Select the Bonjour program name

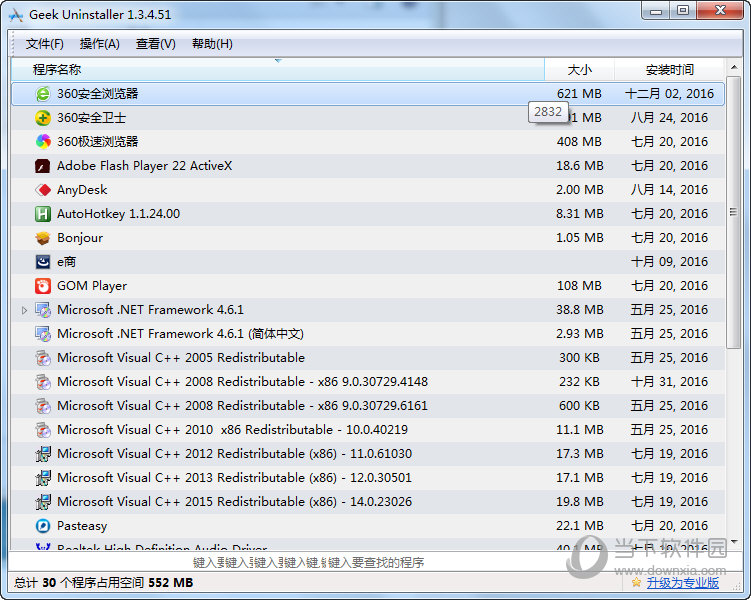(x=80, y=238)
